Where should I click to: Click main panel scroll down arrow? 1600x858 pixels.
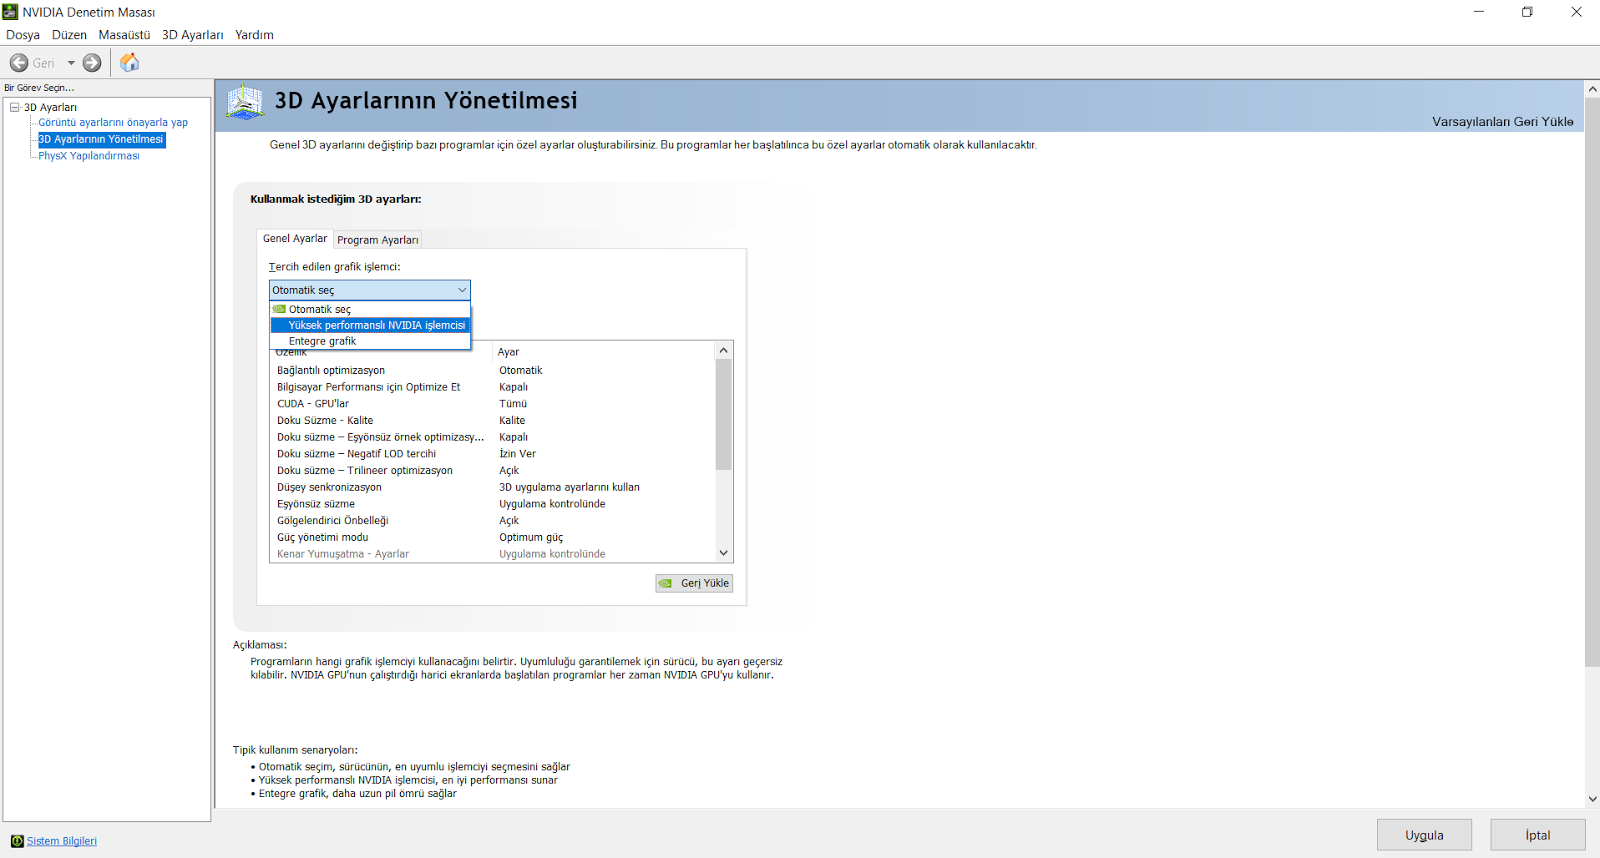(1592, 799)
